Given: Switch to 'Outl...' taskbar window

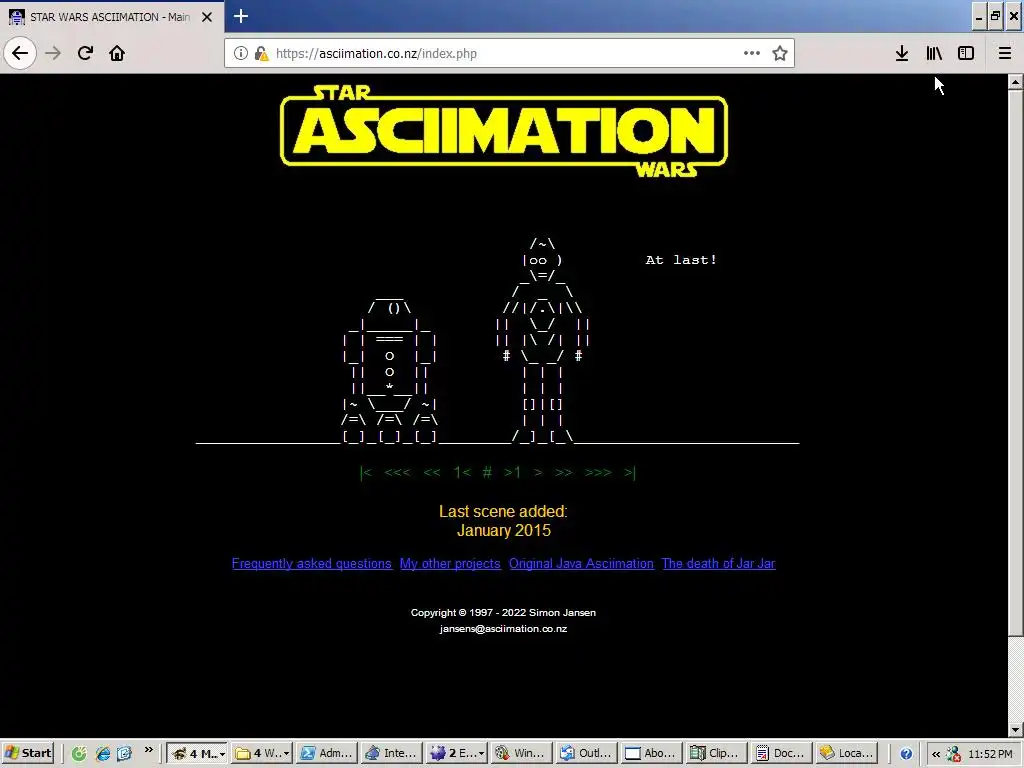Looking at the screenshot, I should click(586, 753).
